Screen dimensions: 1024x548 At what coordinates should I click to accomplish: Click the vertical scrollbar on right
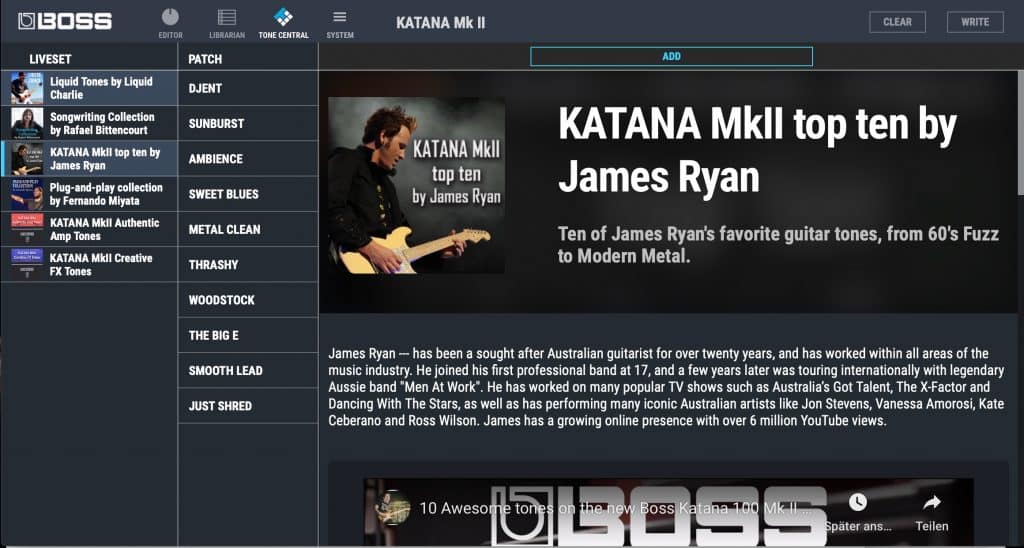coord(1020,131)
